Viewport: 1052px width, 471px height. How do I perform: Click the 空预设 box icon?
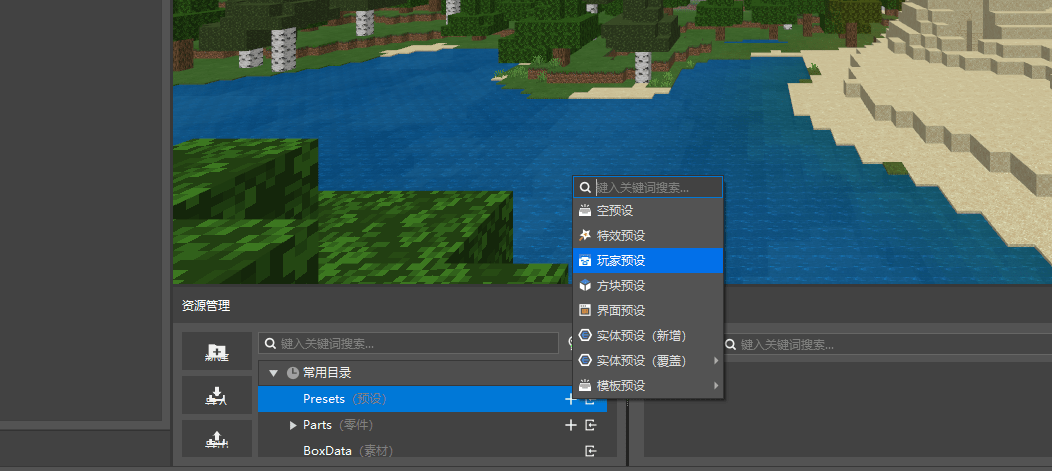pos(585,211)
